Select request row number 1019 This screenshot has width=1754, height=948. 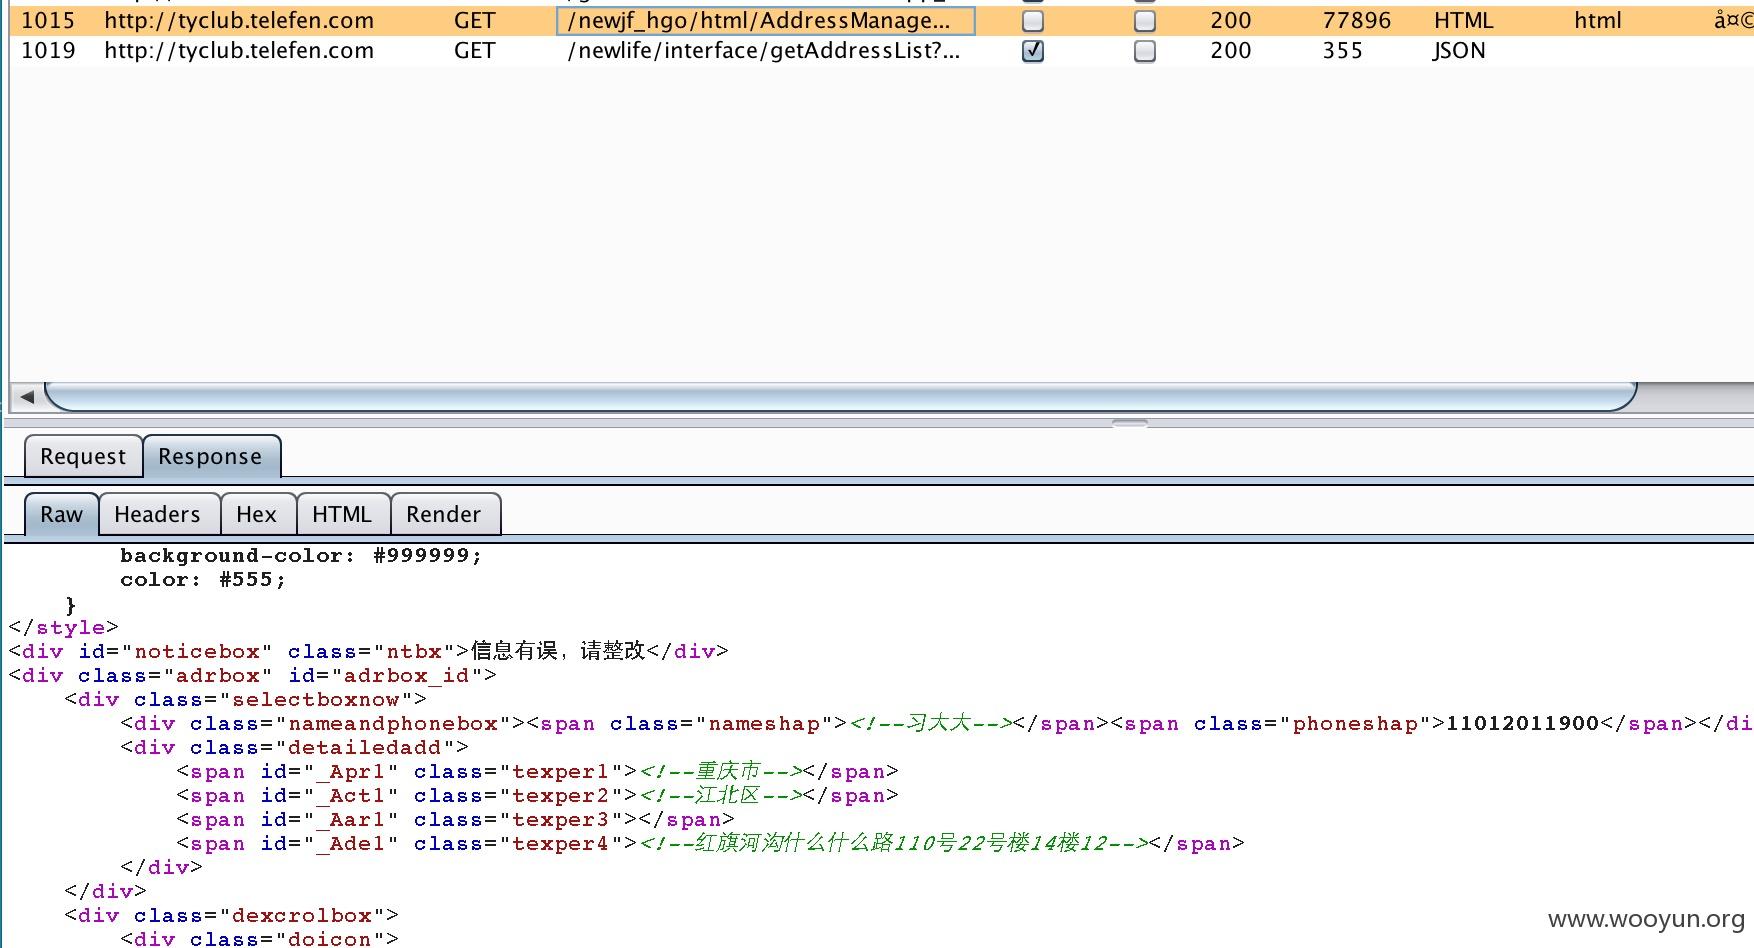pos(48,51)
